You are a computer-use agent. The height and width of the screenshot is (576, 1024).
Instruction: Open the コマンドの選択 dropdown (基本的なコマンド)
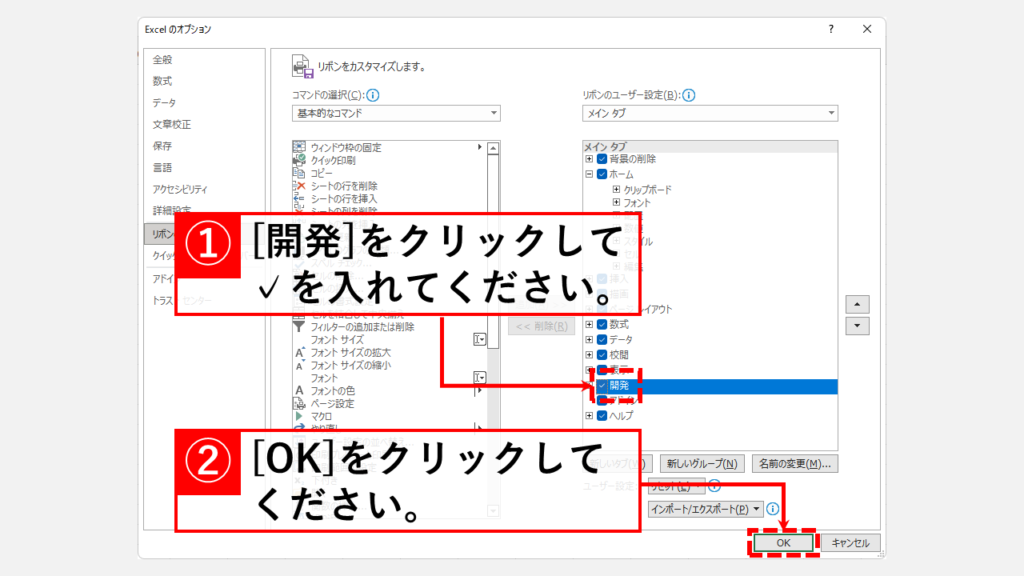(396, 114)
